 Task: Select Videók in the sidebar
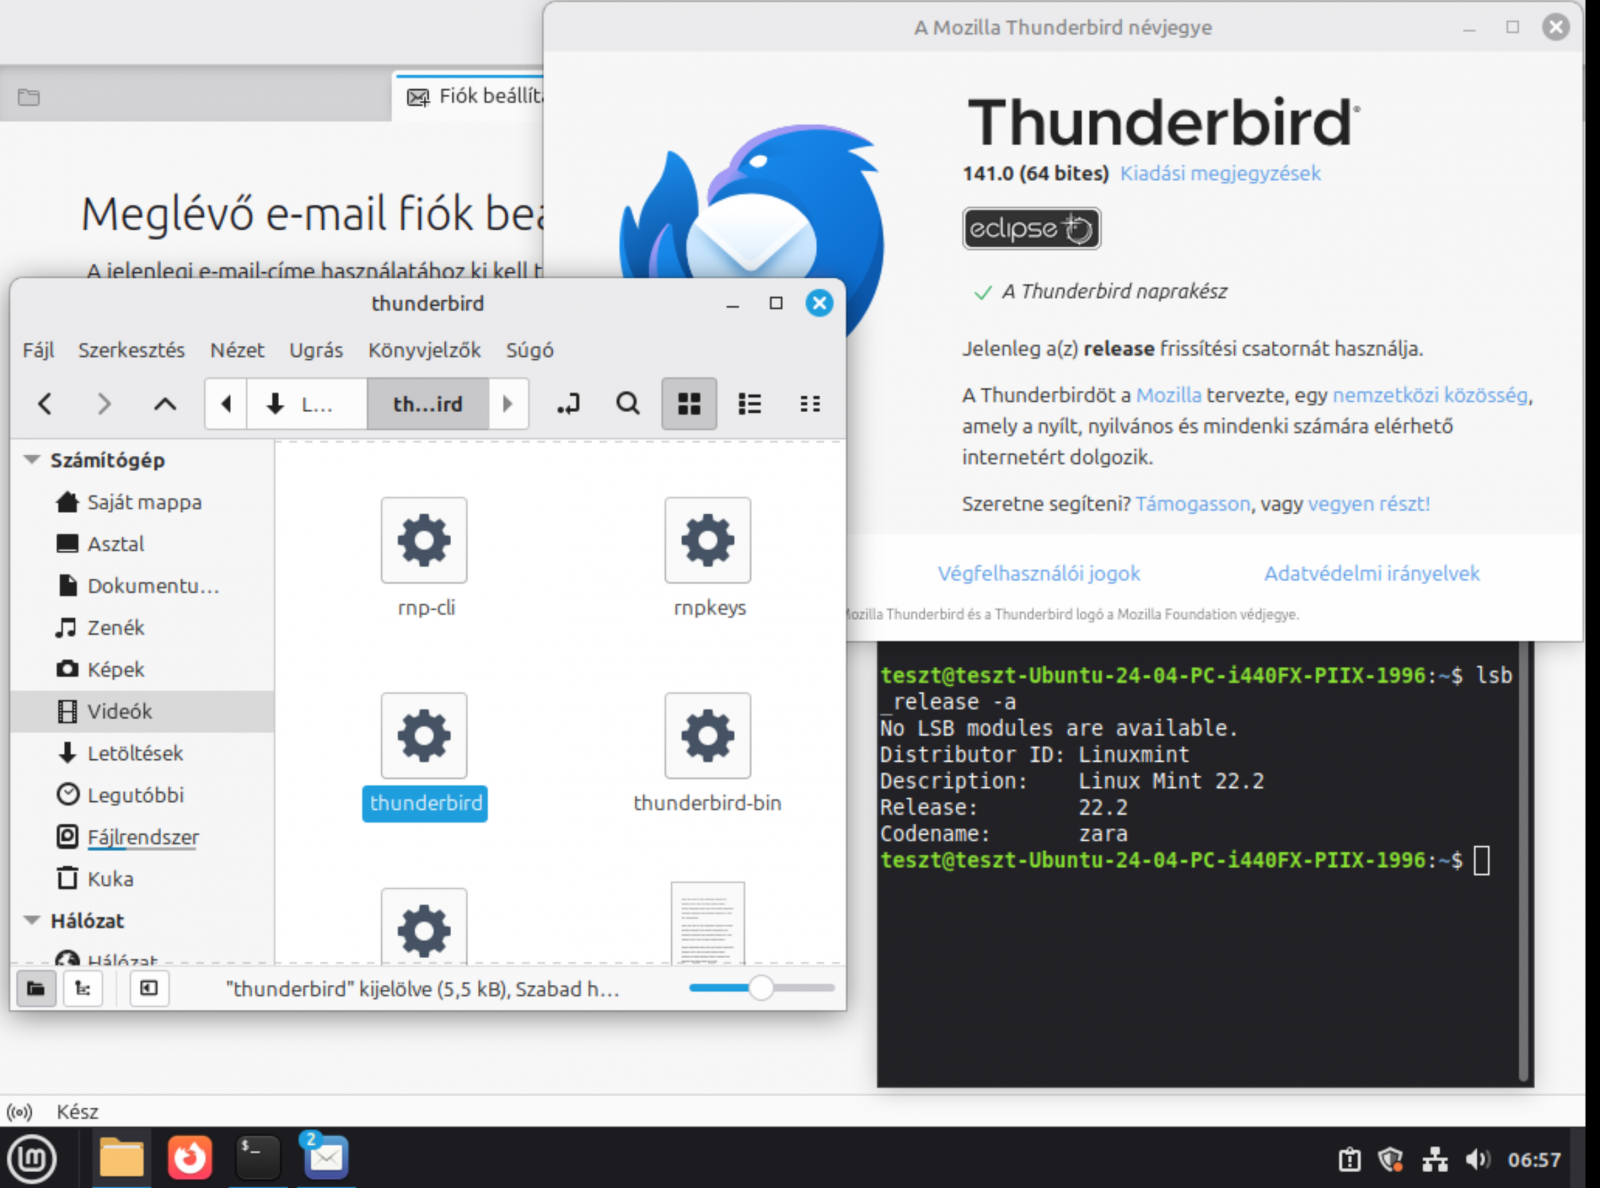[x=142, y=711]
